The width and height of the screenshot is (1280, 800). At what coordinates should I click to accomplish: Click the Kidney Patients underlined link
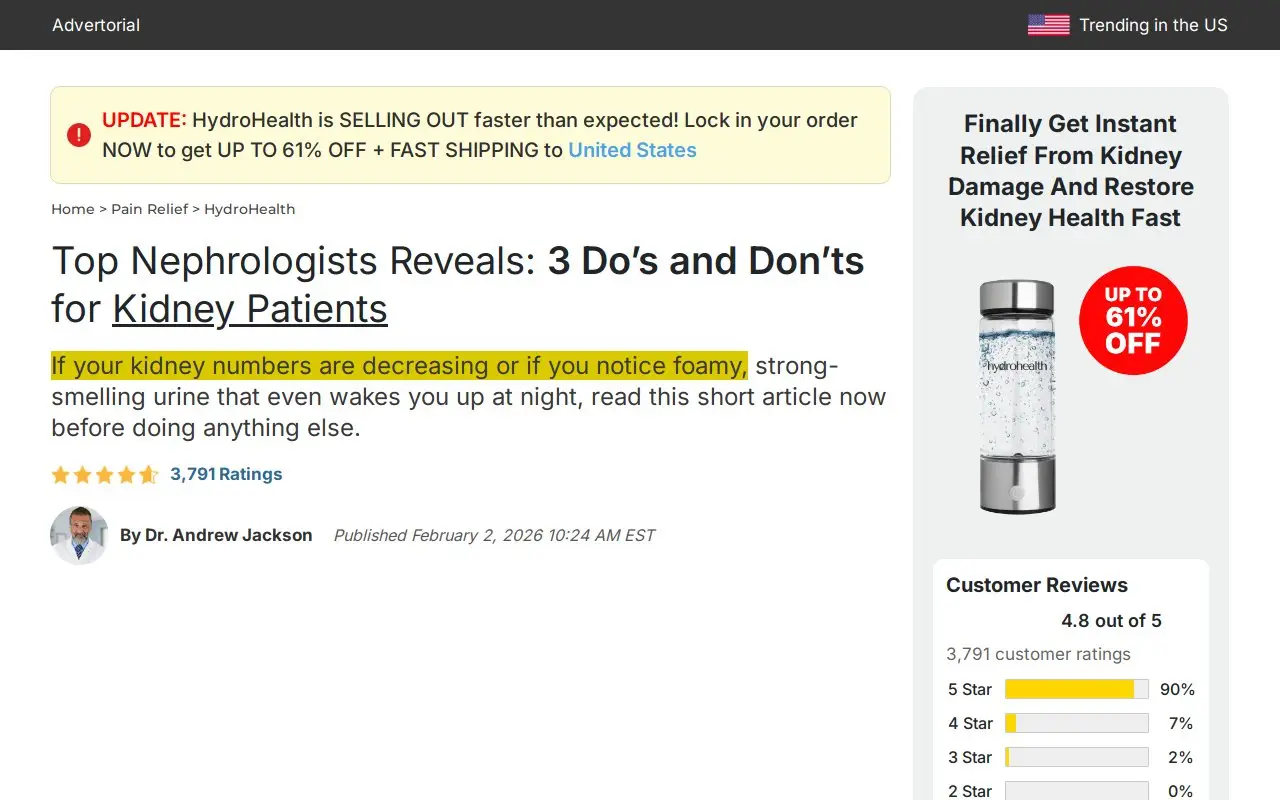(250, 309)
